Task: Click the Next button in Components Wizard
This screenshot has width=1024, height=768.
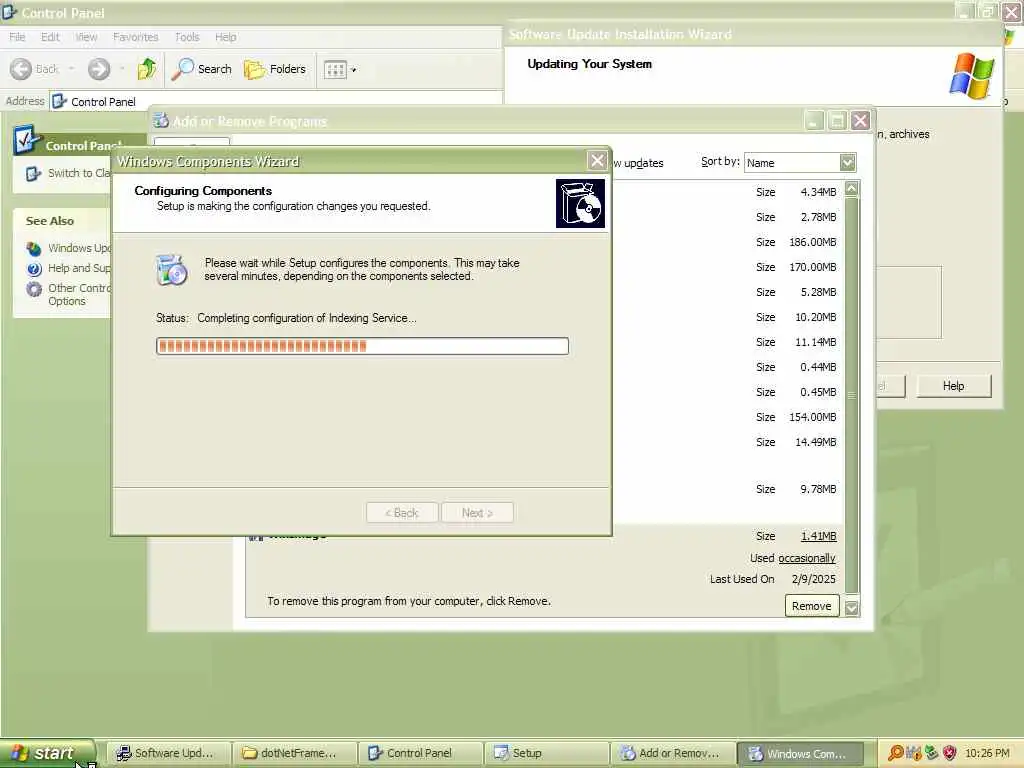Action: point(477,513)
